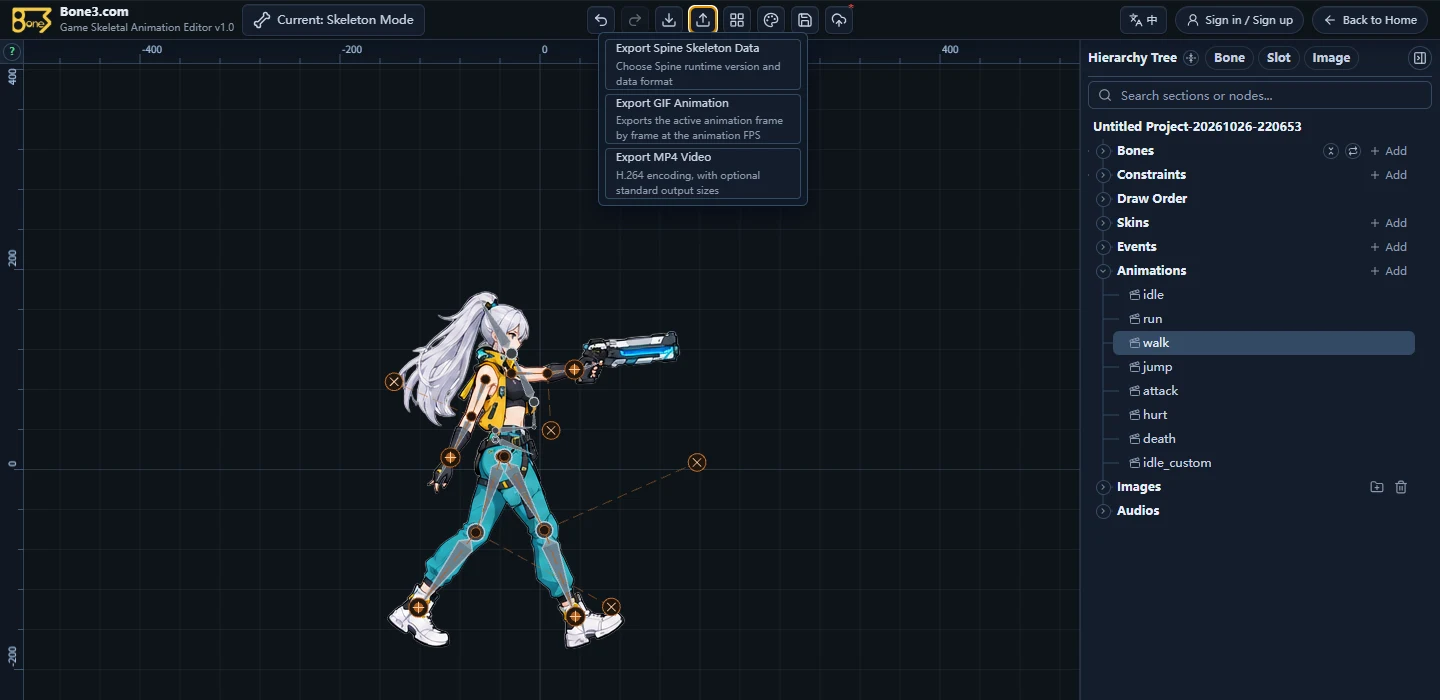The image size is (1440, 700).
Task: Click the undo arrow icon
Action: [601, 20]
